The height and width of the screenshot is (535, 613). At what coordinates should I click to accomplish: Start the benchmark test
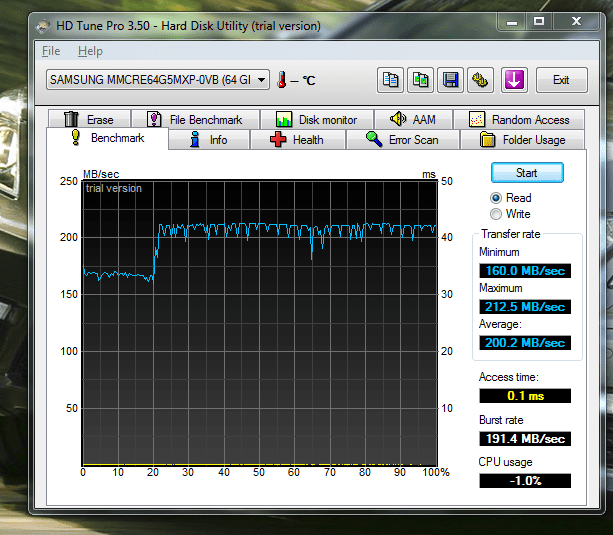(x=527, y=173)
